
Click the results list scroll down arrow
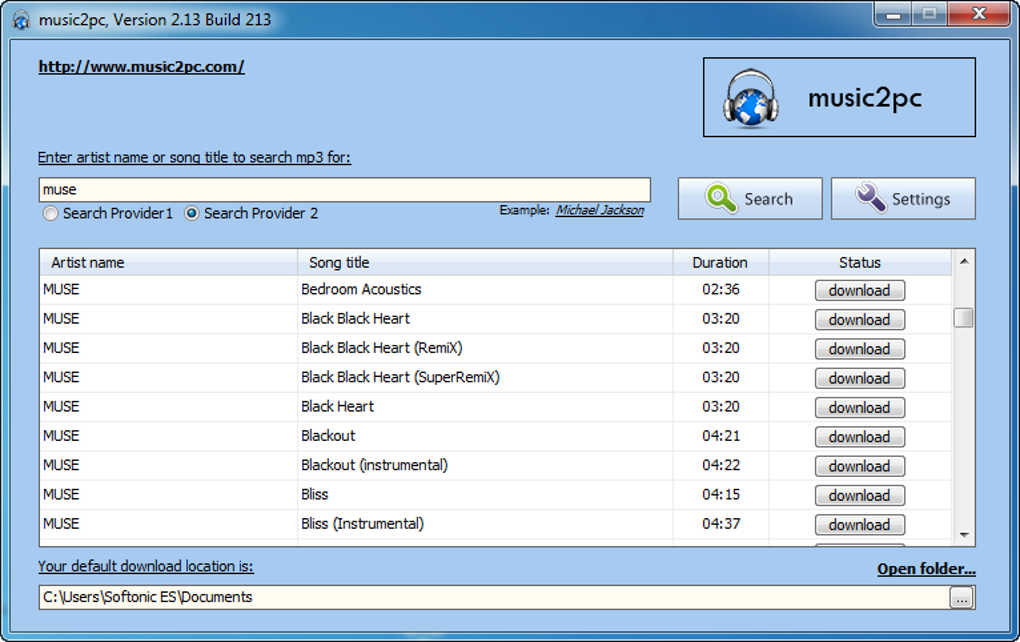(x=964, y=535)
